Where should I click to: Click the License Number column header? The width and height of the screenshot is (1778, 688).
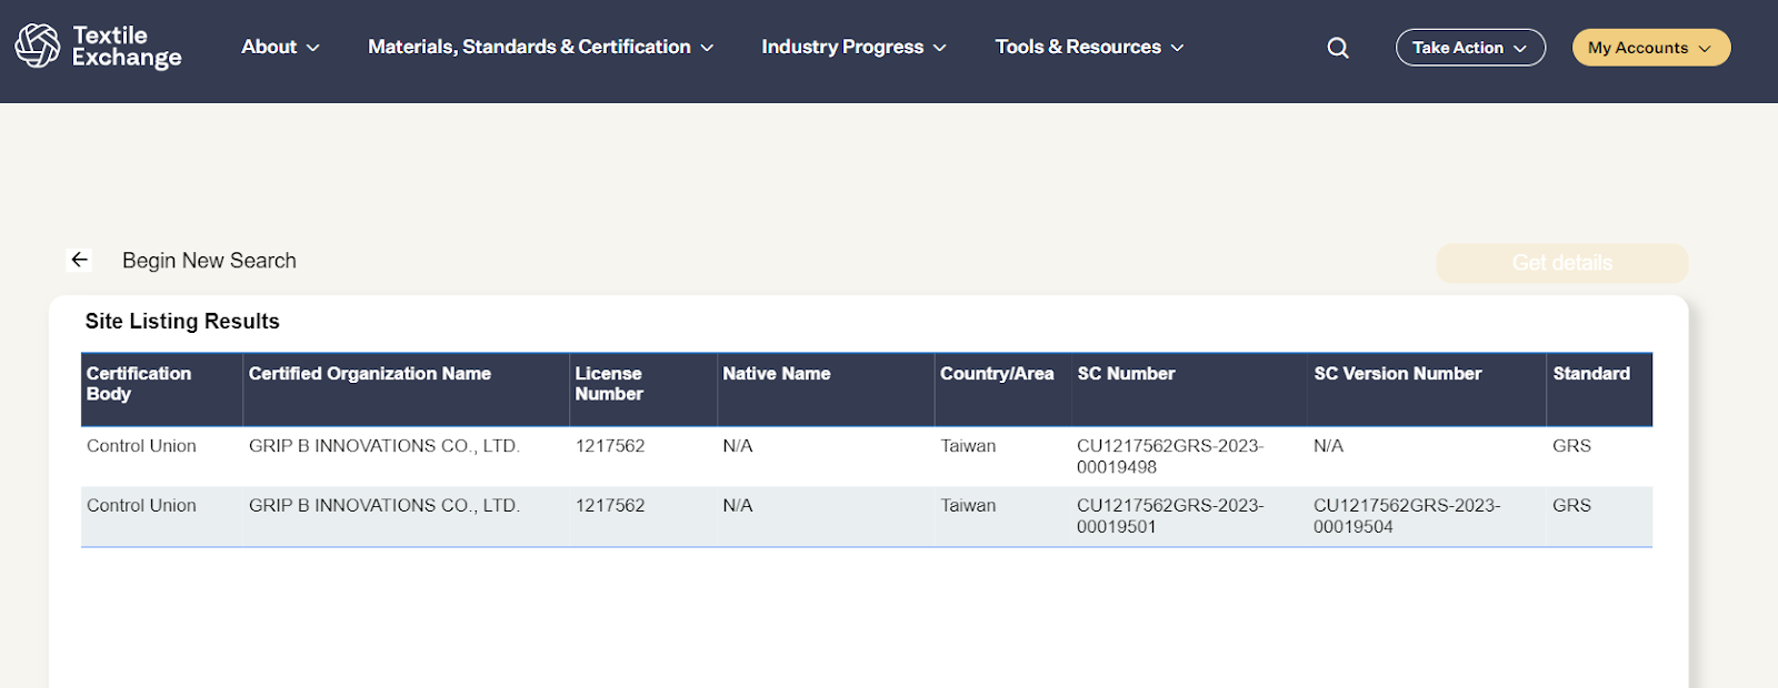609,384
